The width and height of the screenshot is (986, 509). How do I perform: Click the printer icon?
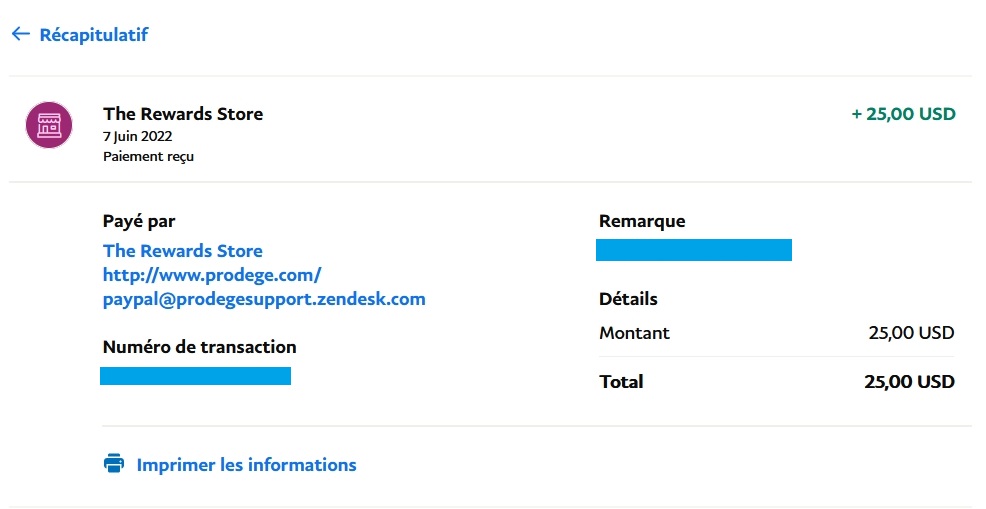tap(114, 463)
